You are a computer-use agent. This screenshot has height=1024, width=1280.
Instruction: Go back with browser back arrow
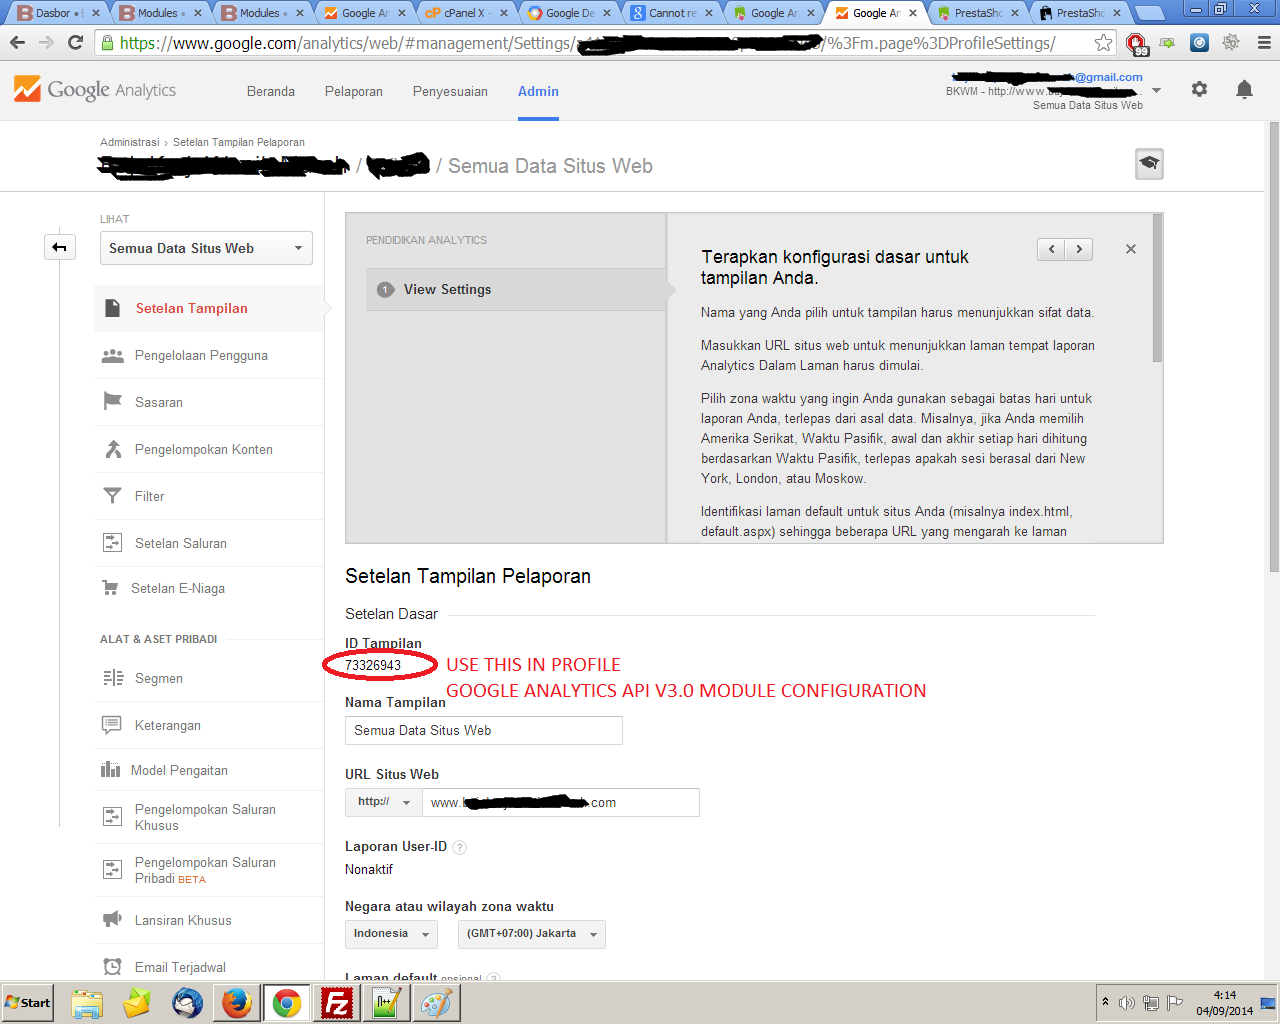17,42
